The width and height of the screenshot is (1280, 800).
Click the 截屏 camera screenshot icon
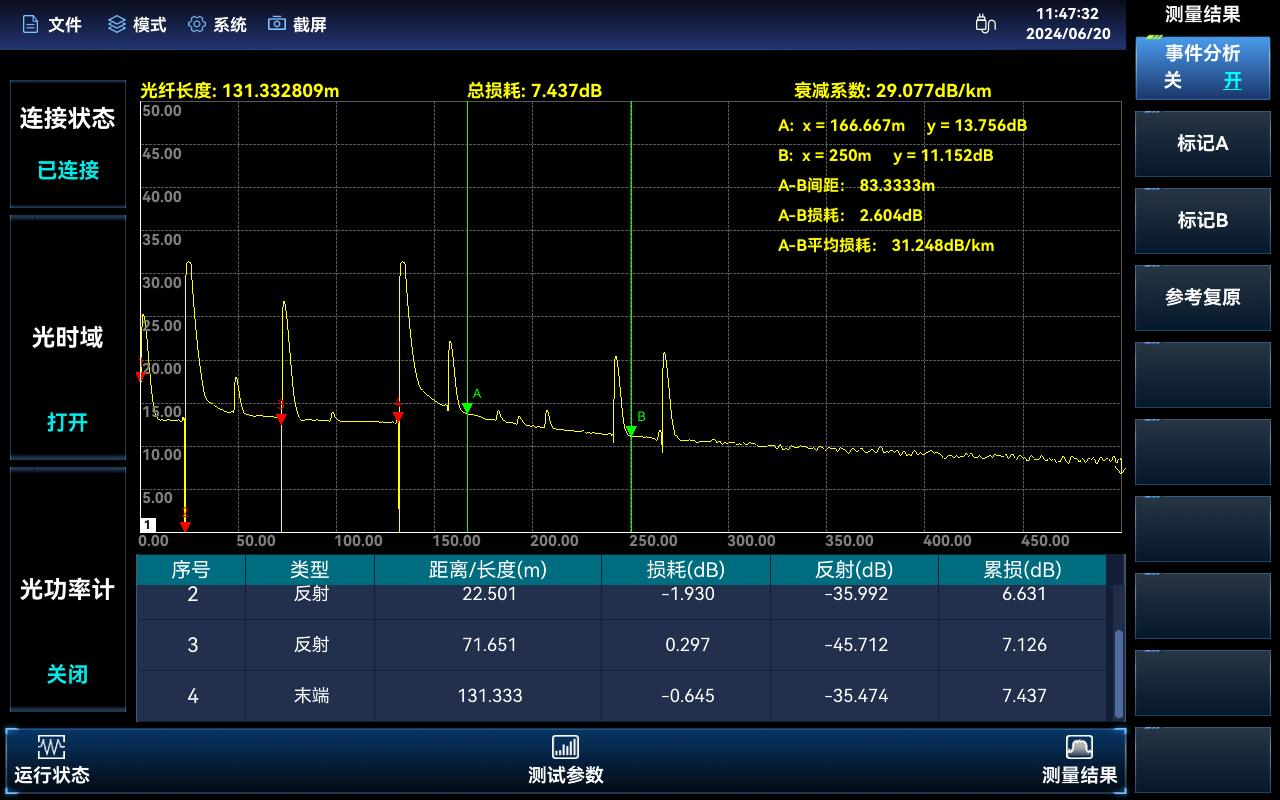(x=277, y=24)
